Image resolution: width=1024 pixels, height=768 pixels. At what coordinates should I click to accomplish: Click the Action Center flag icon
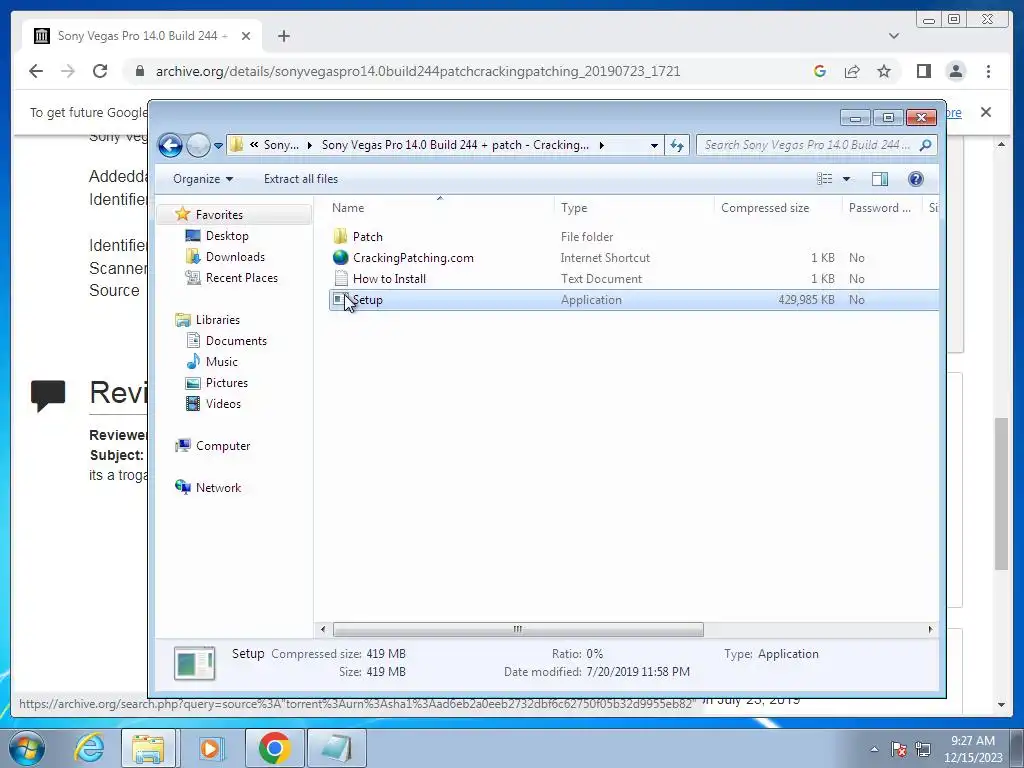[x=899, y=749]
